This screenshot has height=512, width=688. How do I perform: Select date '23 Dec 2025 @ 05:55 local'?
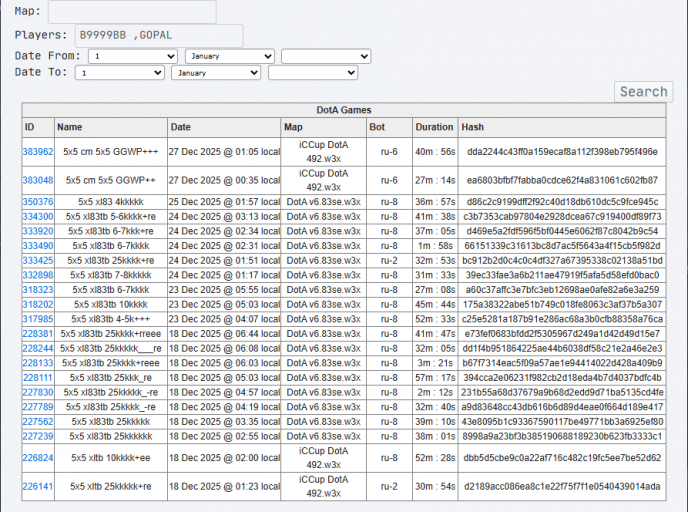[x=224, y=290]
